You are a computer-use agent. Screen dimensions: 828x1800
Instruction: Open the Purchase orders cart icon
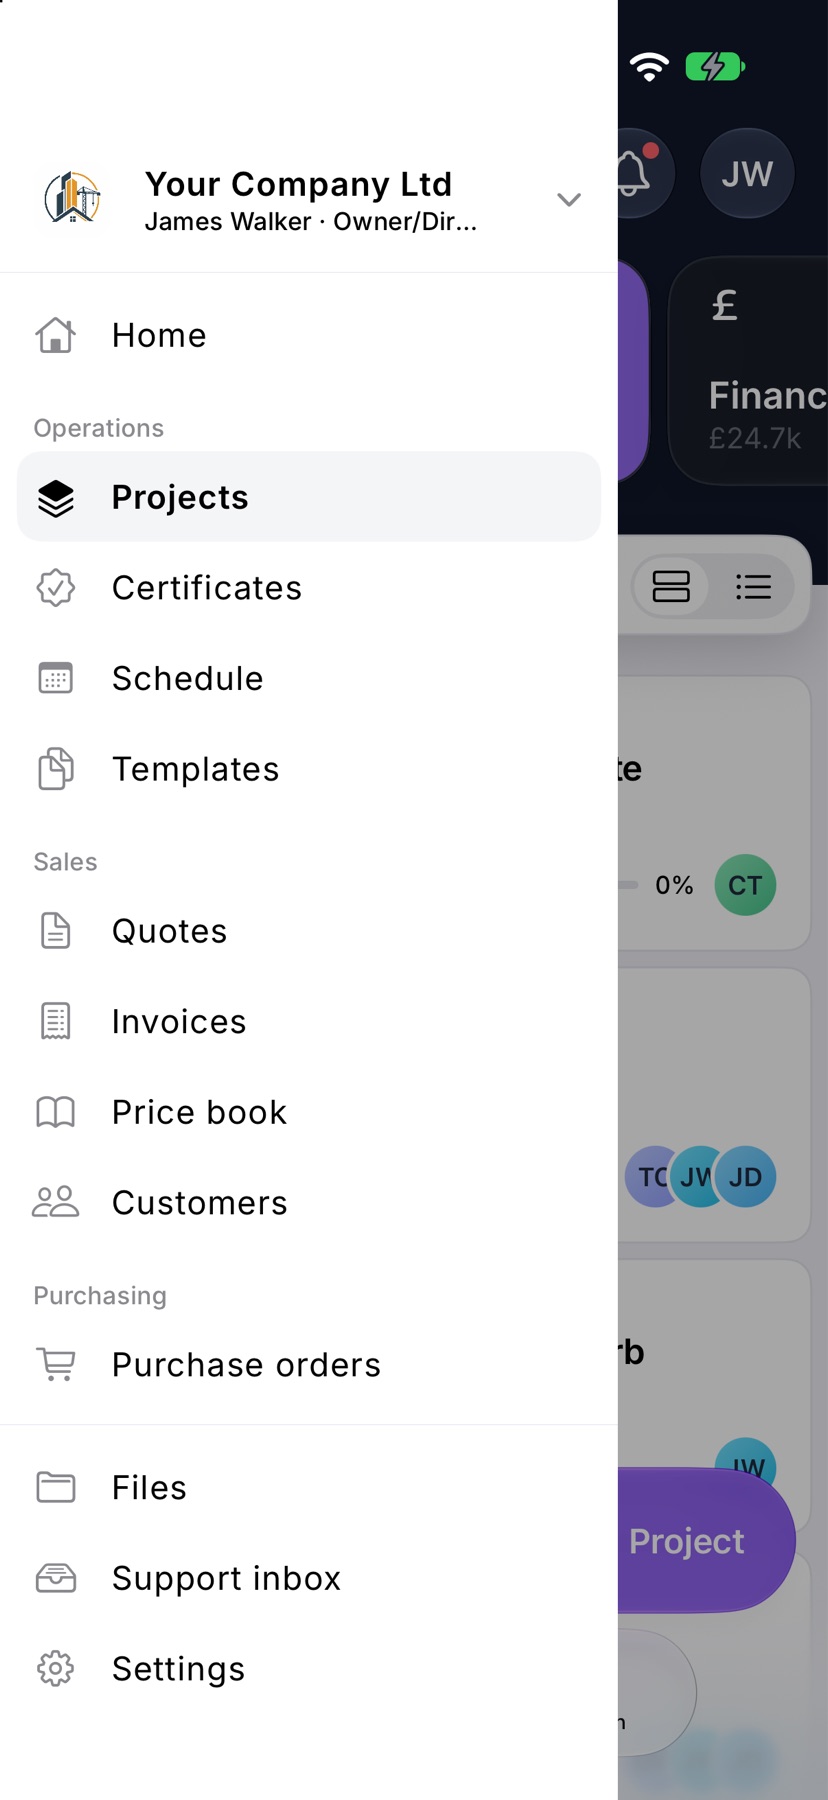(x=56, y=1364)
